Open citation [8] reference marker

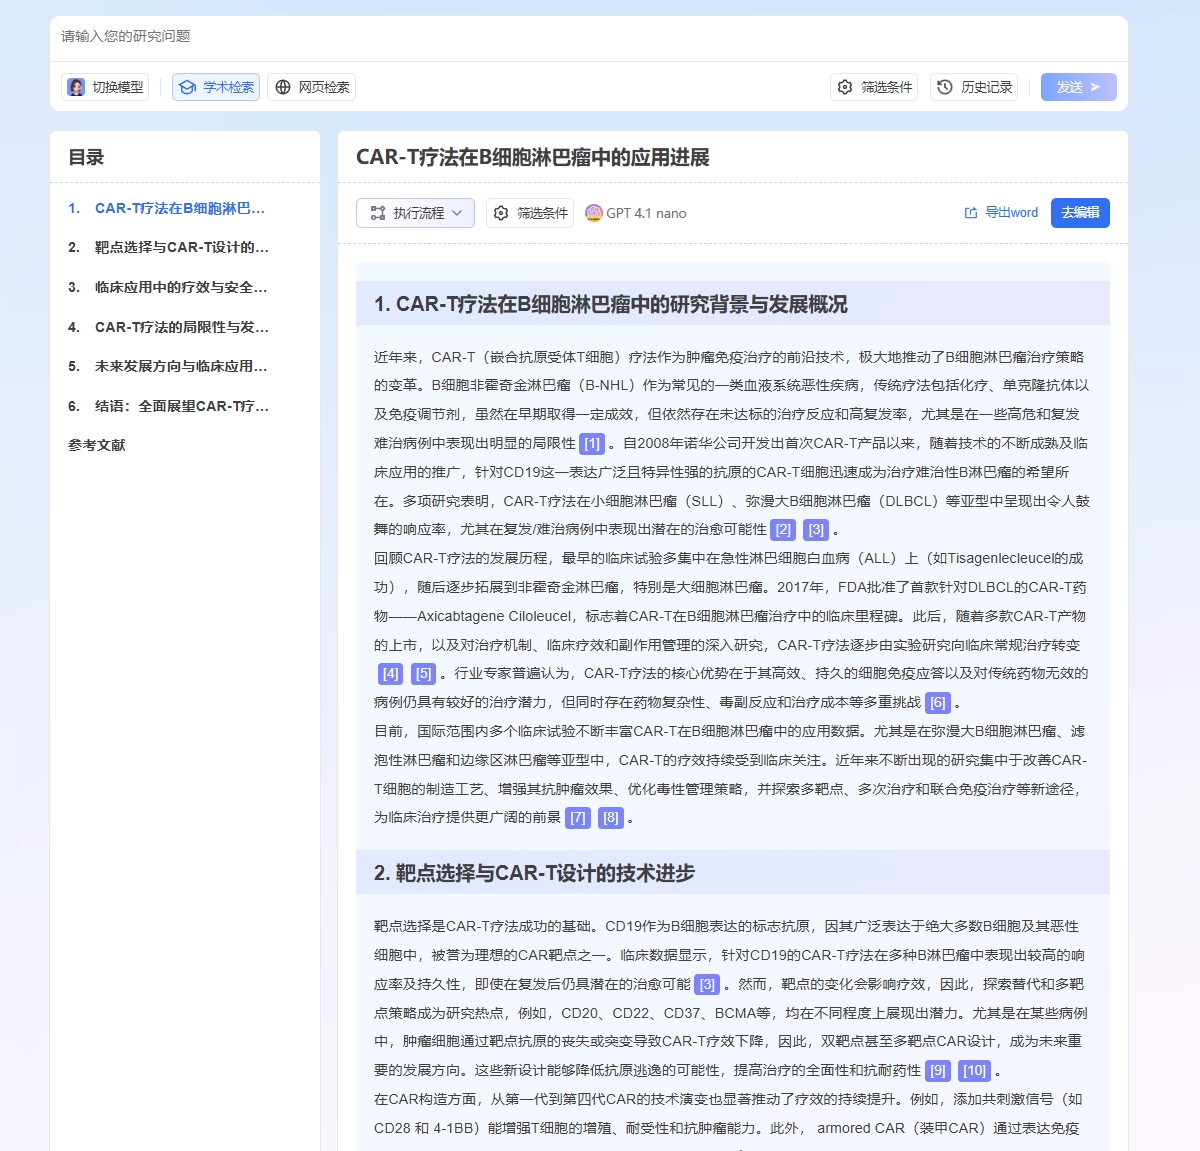pyautogui.click(x=611, y=818)
